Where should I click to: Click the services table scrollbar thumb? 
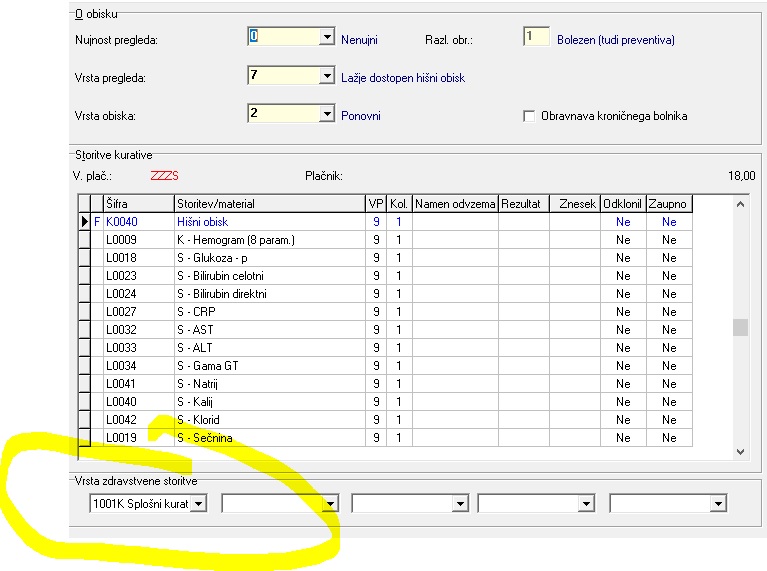740,327
